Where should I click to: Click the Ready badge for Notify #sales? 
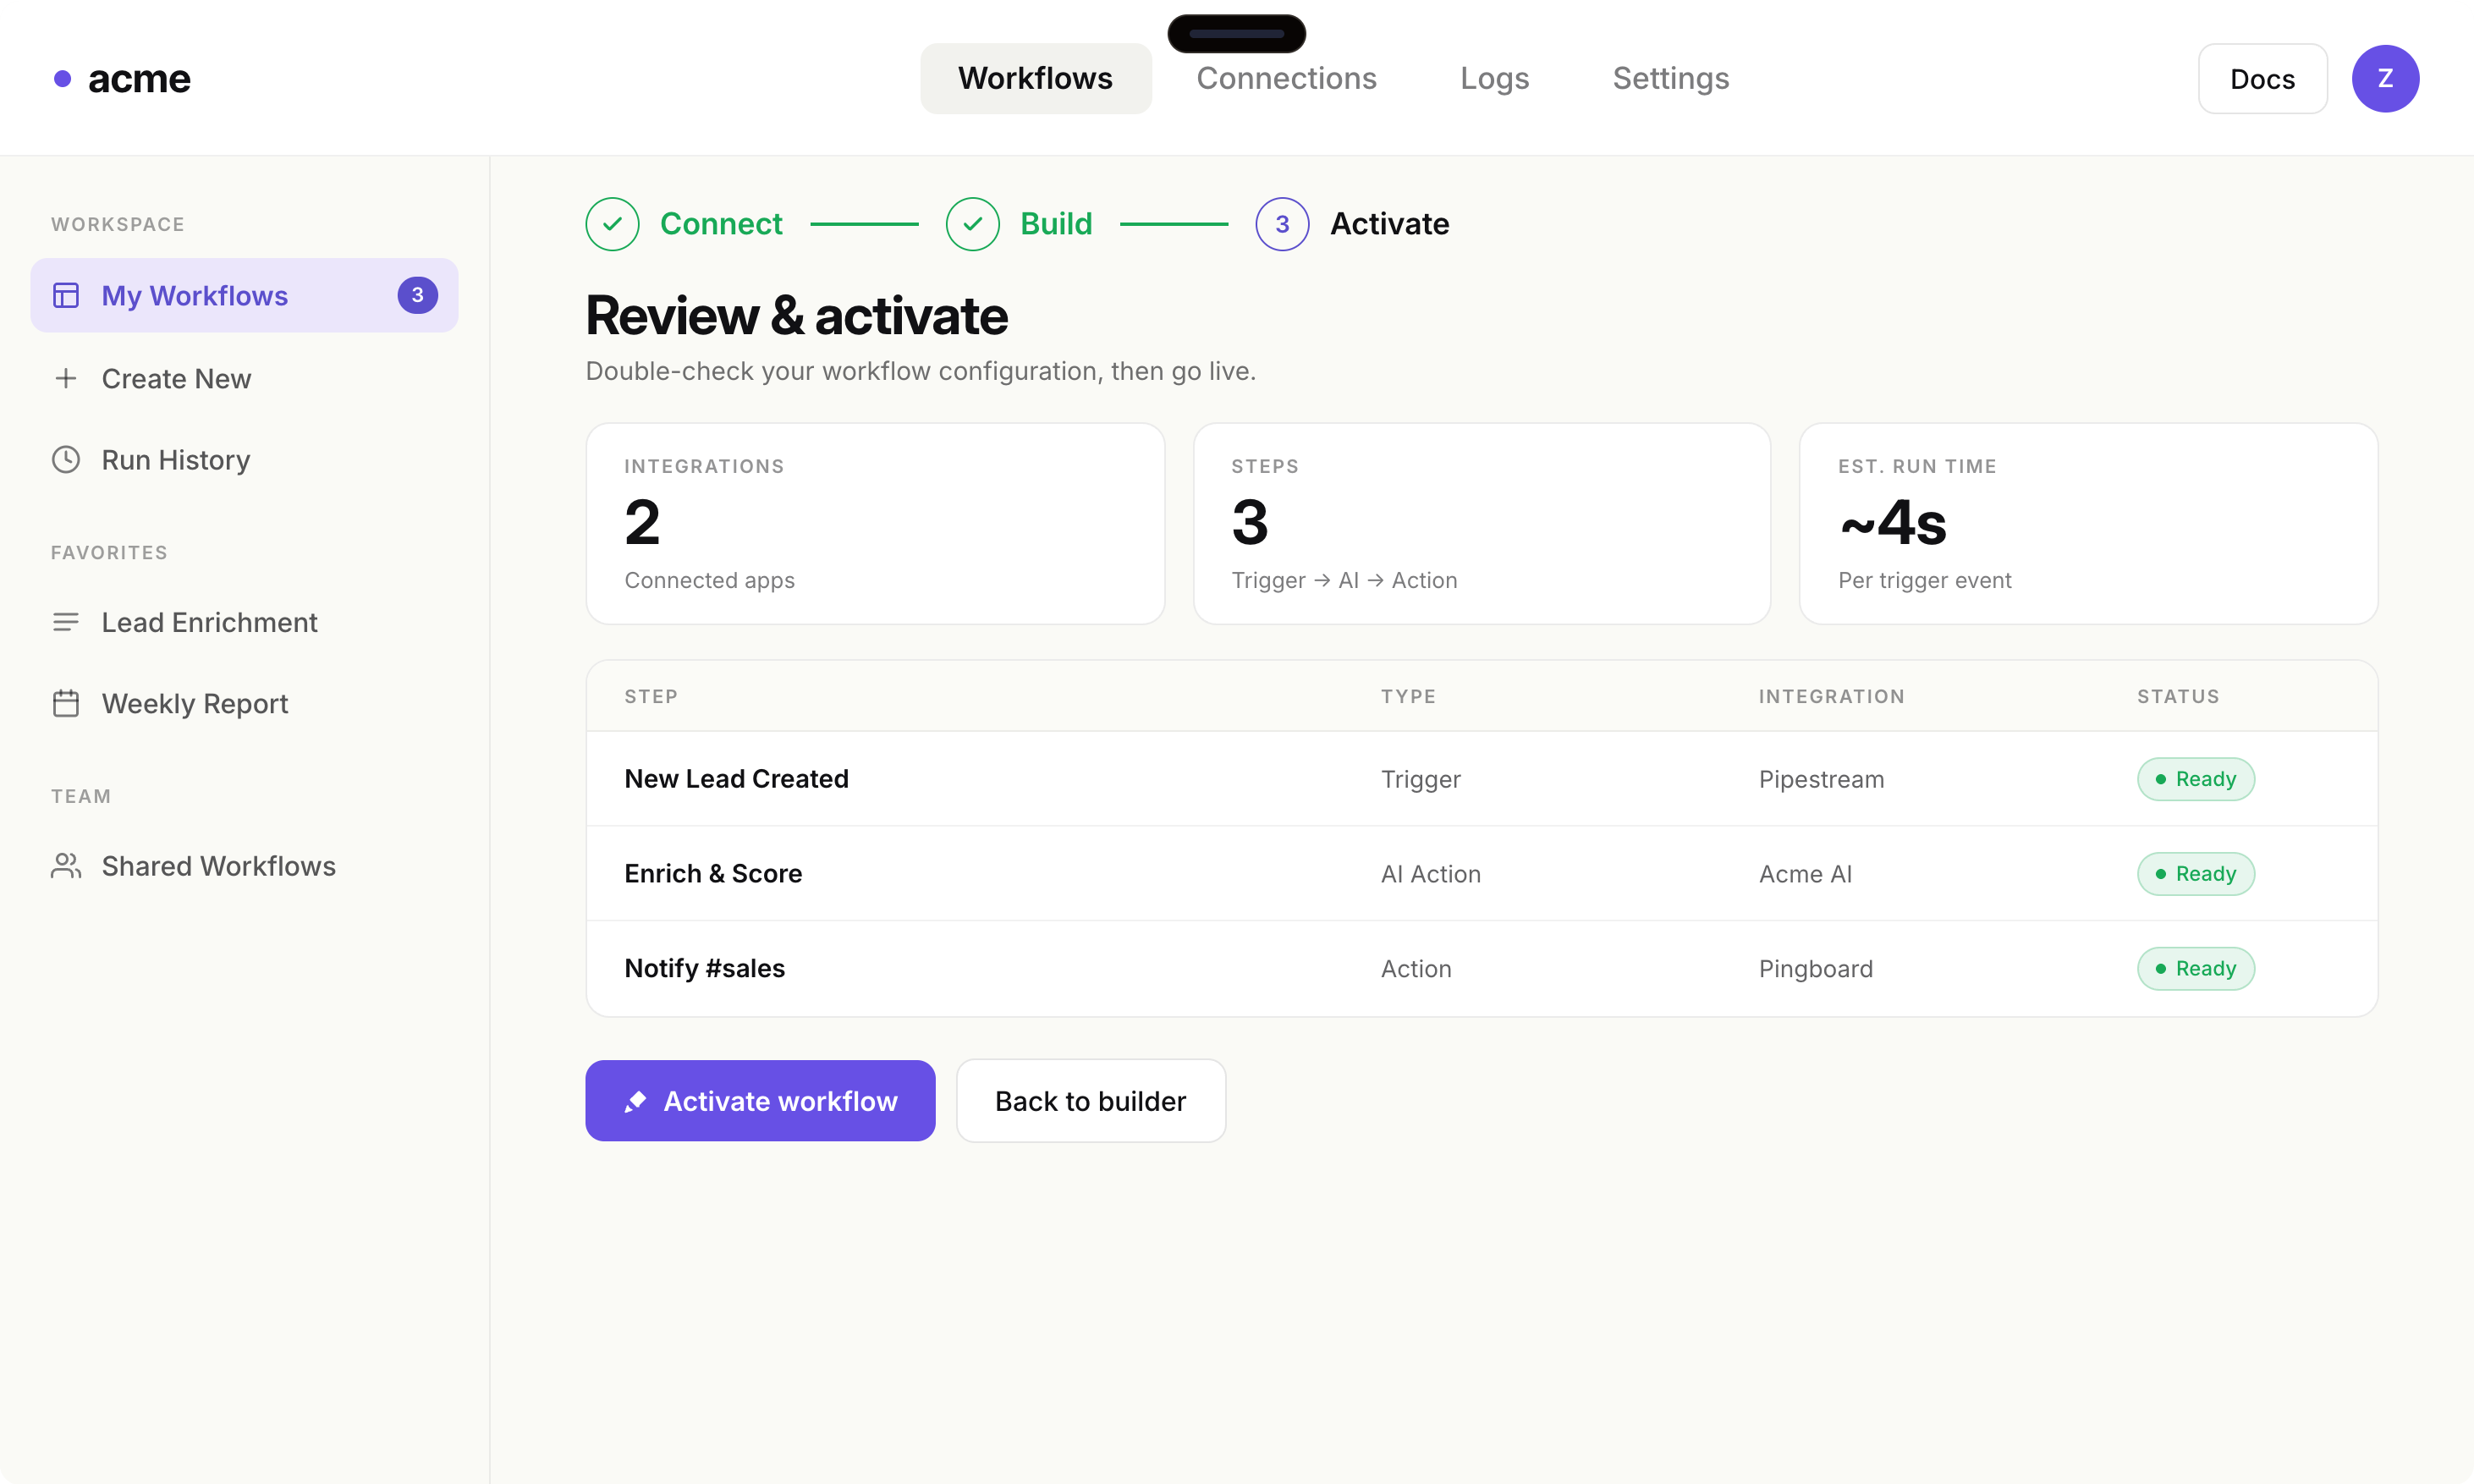coord(2195,969)
